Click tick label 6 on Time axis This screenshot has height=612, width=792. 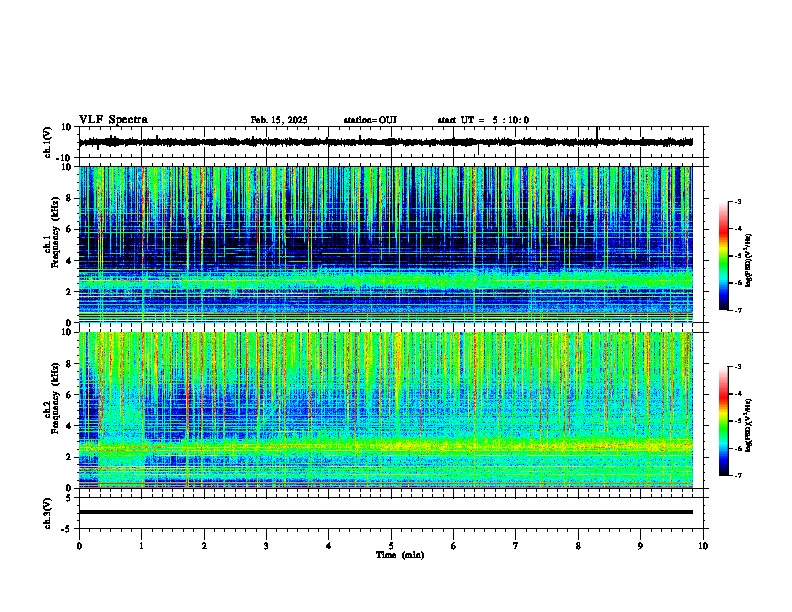454,546
